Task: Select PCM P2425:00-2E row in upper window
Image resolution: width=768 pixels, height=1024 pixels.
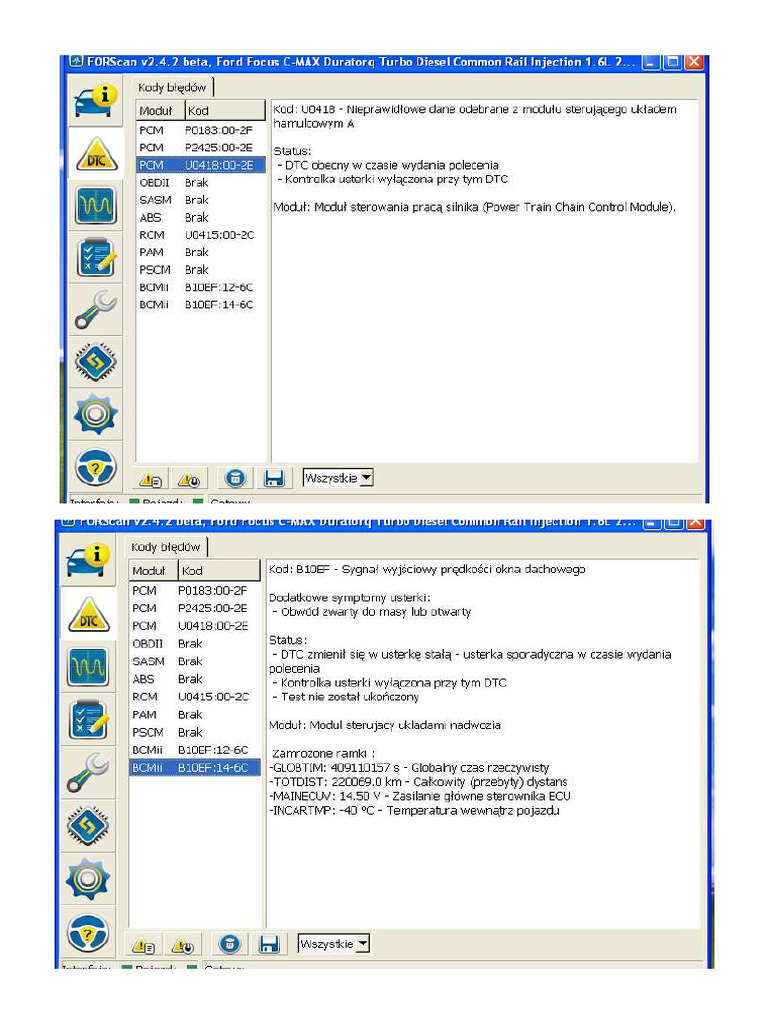Action: tap(201, 148)
